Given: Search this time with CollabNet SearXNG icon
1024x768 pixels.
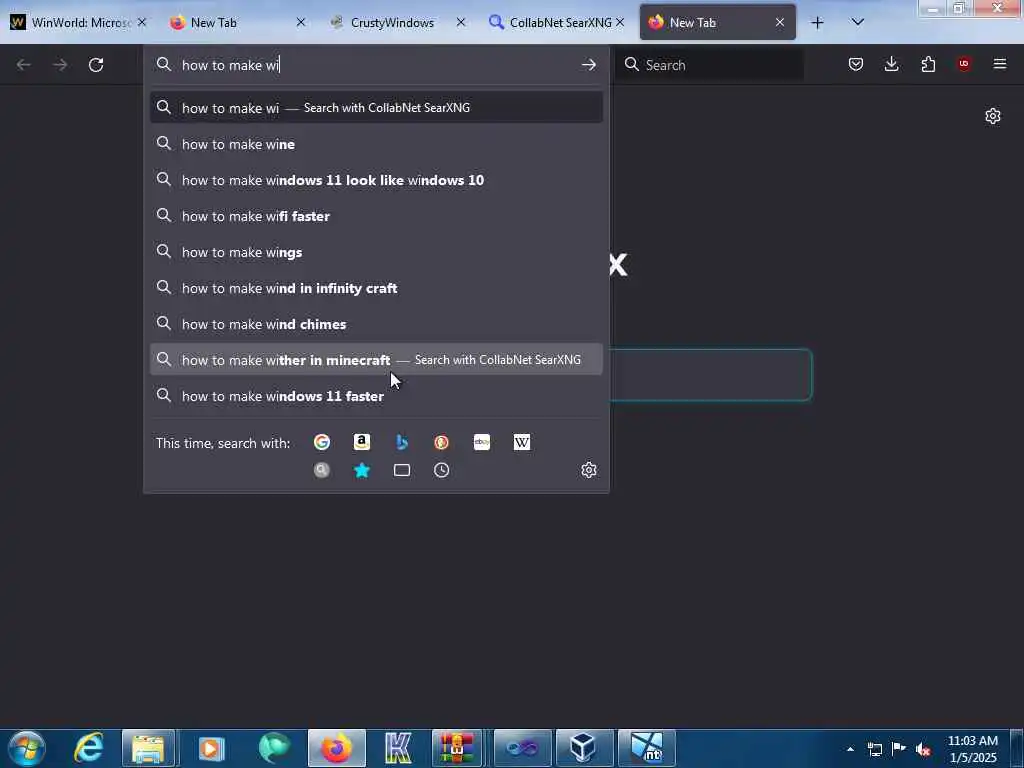Looking at the screenshot, I should point(322,470).
